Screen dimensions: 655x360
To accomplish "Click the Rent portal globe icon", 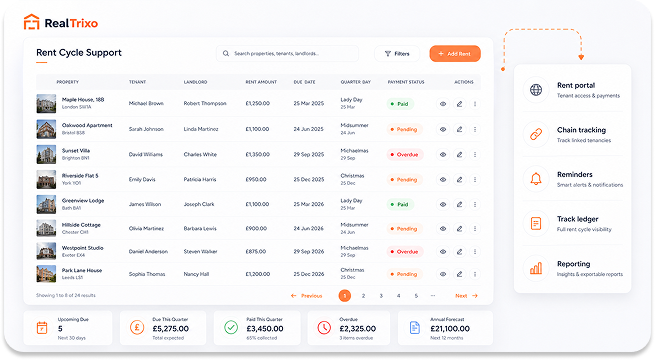I will pyautogui.click(x=536, y=90).
